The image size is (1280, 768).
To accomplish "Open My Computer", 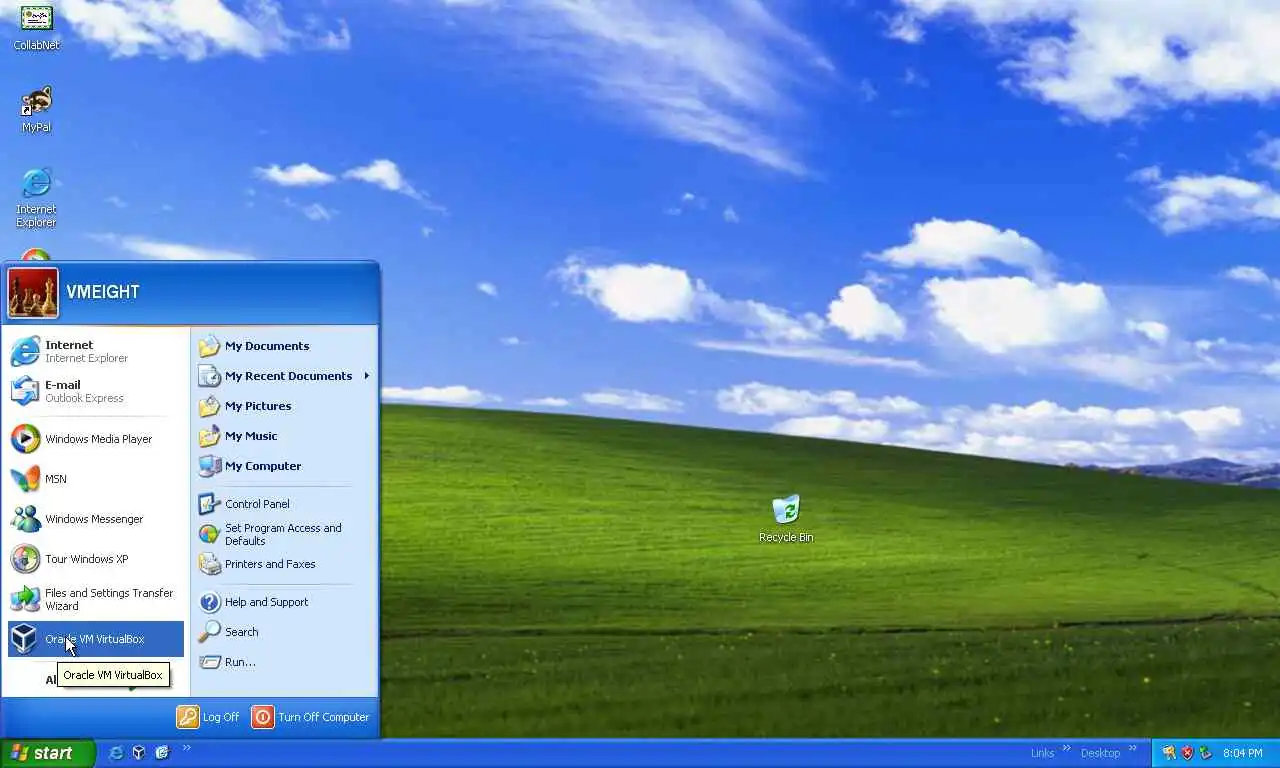I will click(x=284, y=466).
